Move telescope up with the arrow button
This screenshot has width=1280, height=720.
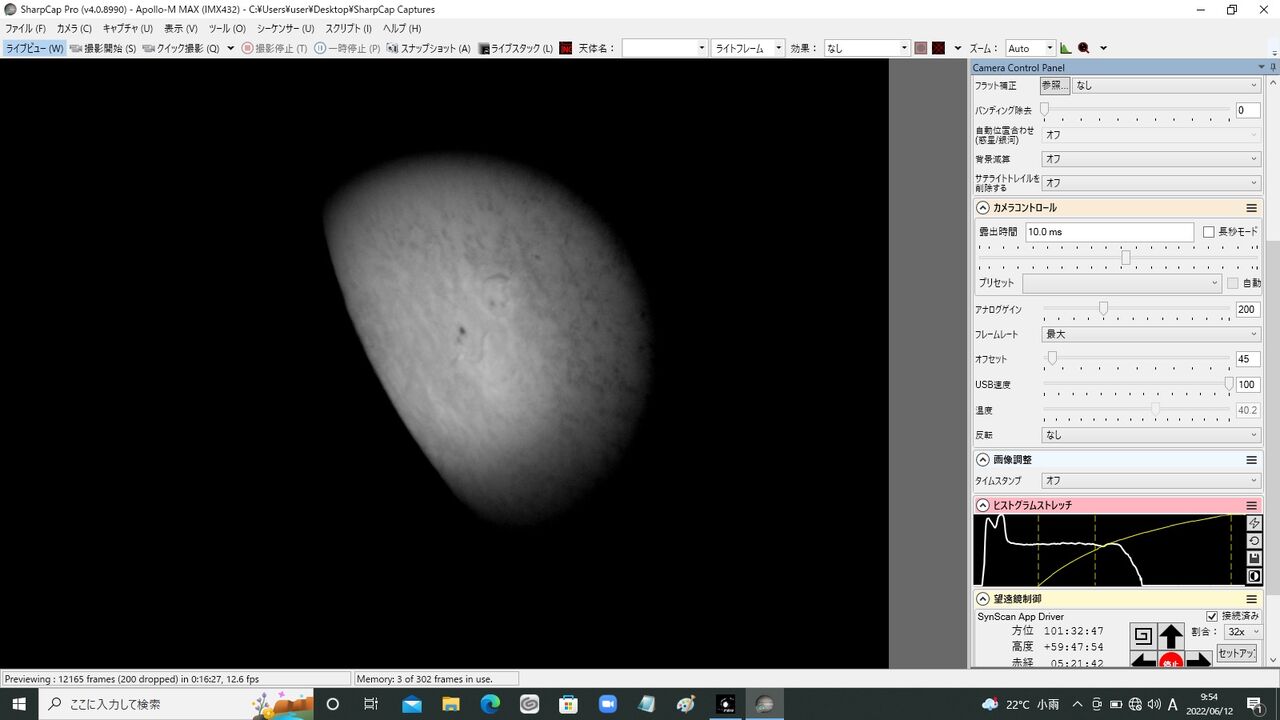tap(1171, 636)
